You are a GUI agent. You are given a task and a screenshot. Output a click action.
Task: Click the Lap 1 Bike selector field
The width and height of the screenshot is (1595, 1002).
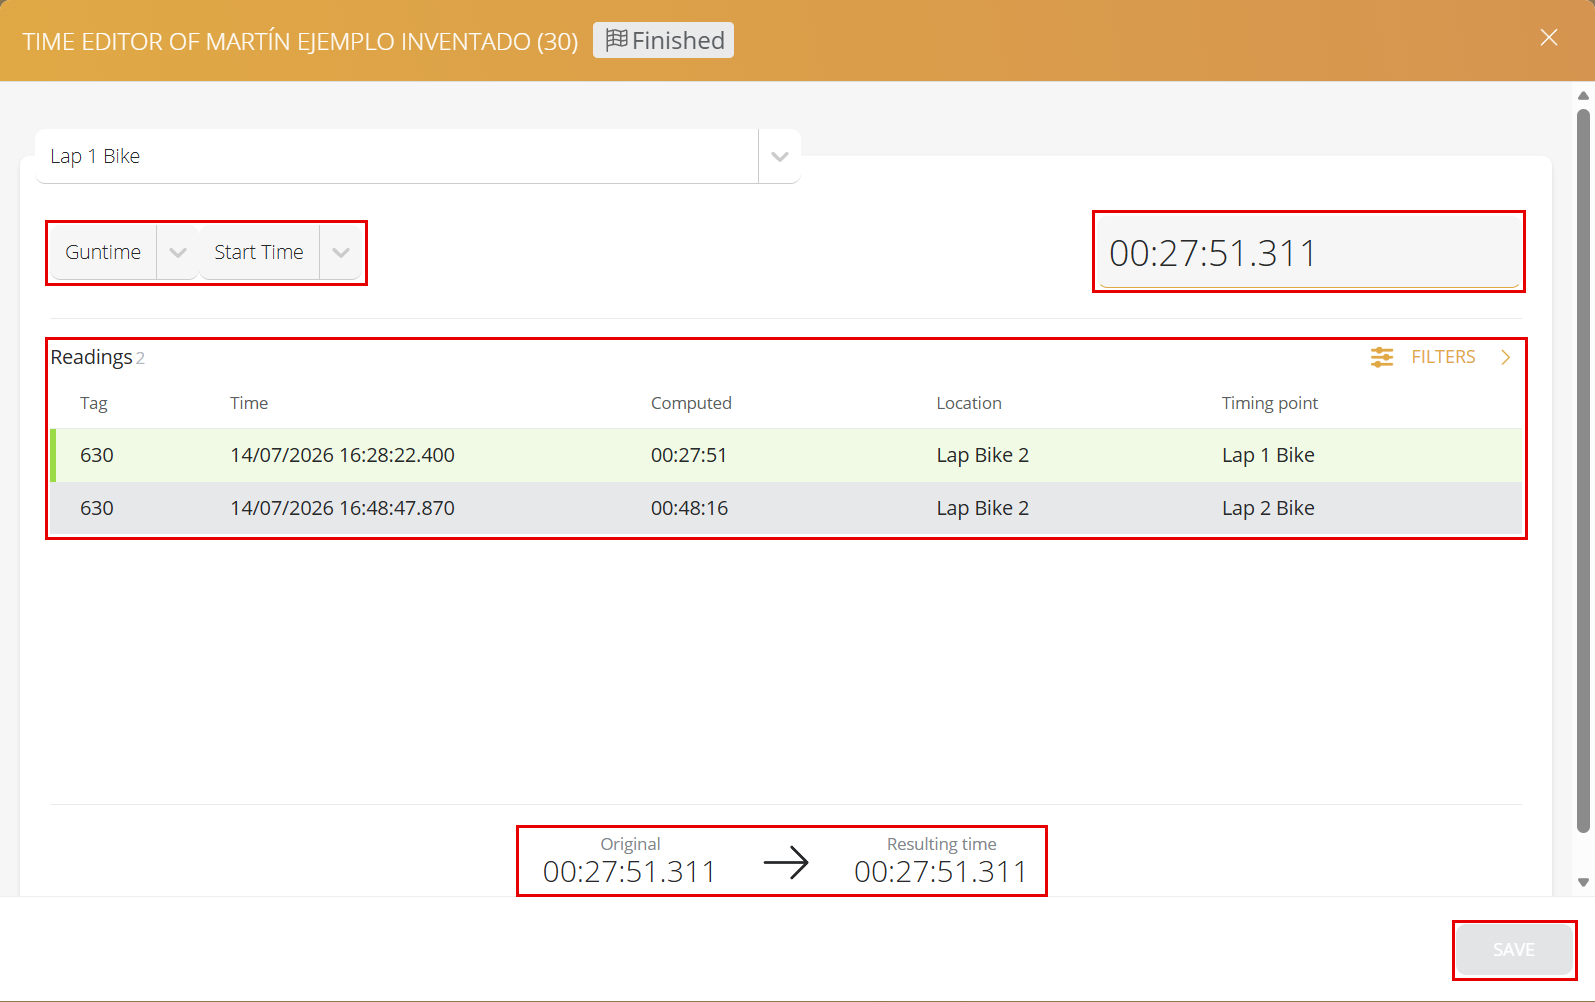click(397, 156)
